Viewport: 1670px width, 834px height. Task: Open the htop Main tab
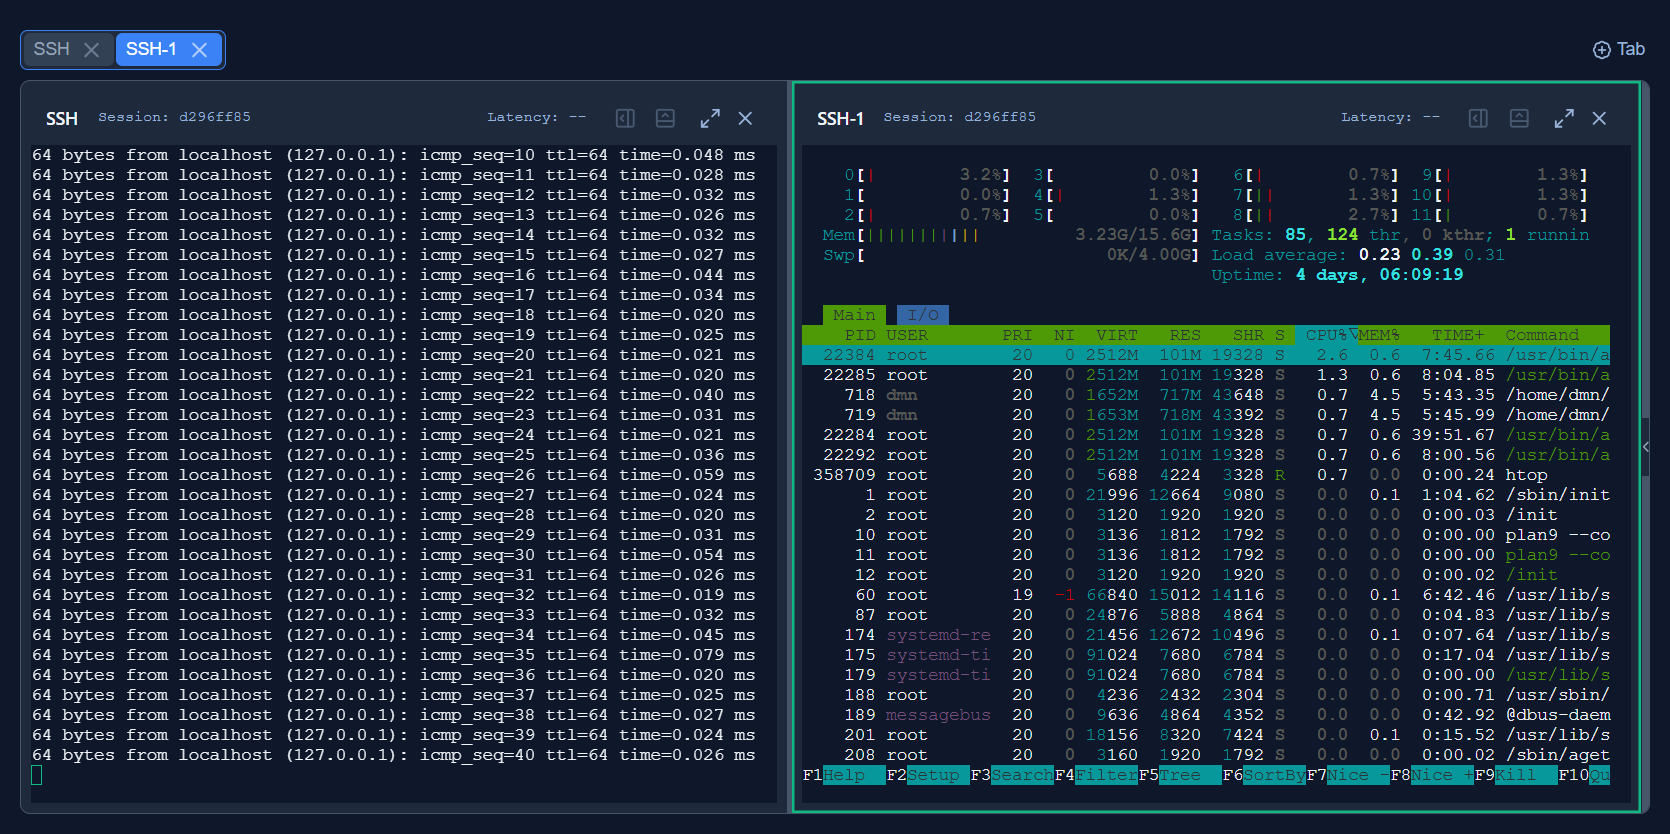coord(854,315)
